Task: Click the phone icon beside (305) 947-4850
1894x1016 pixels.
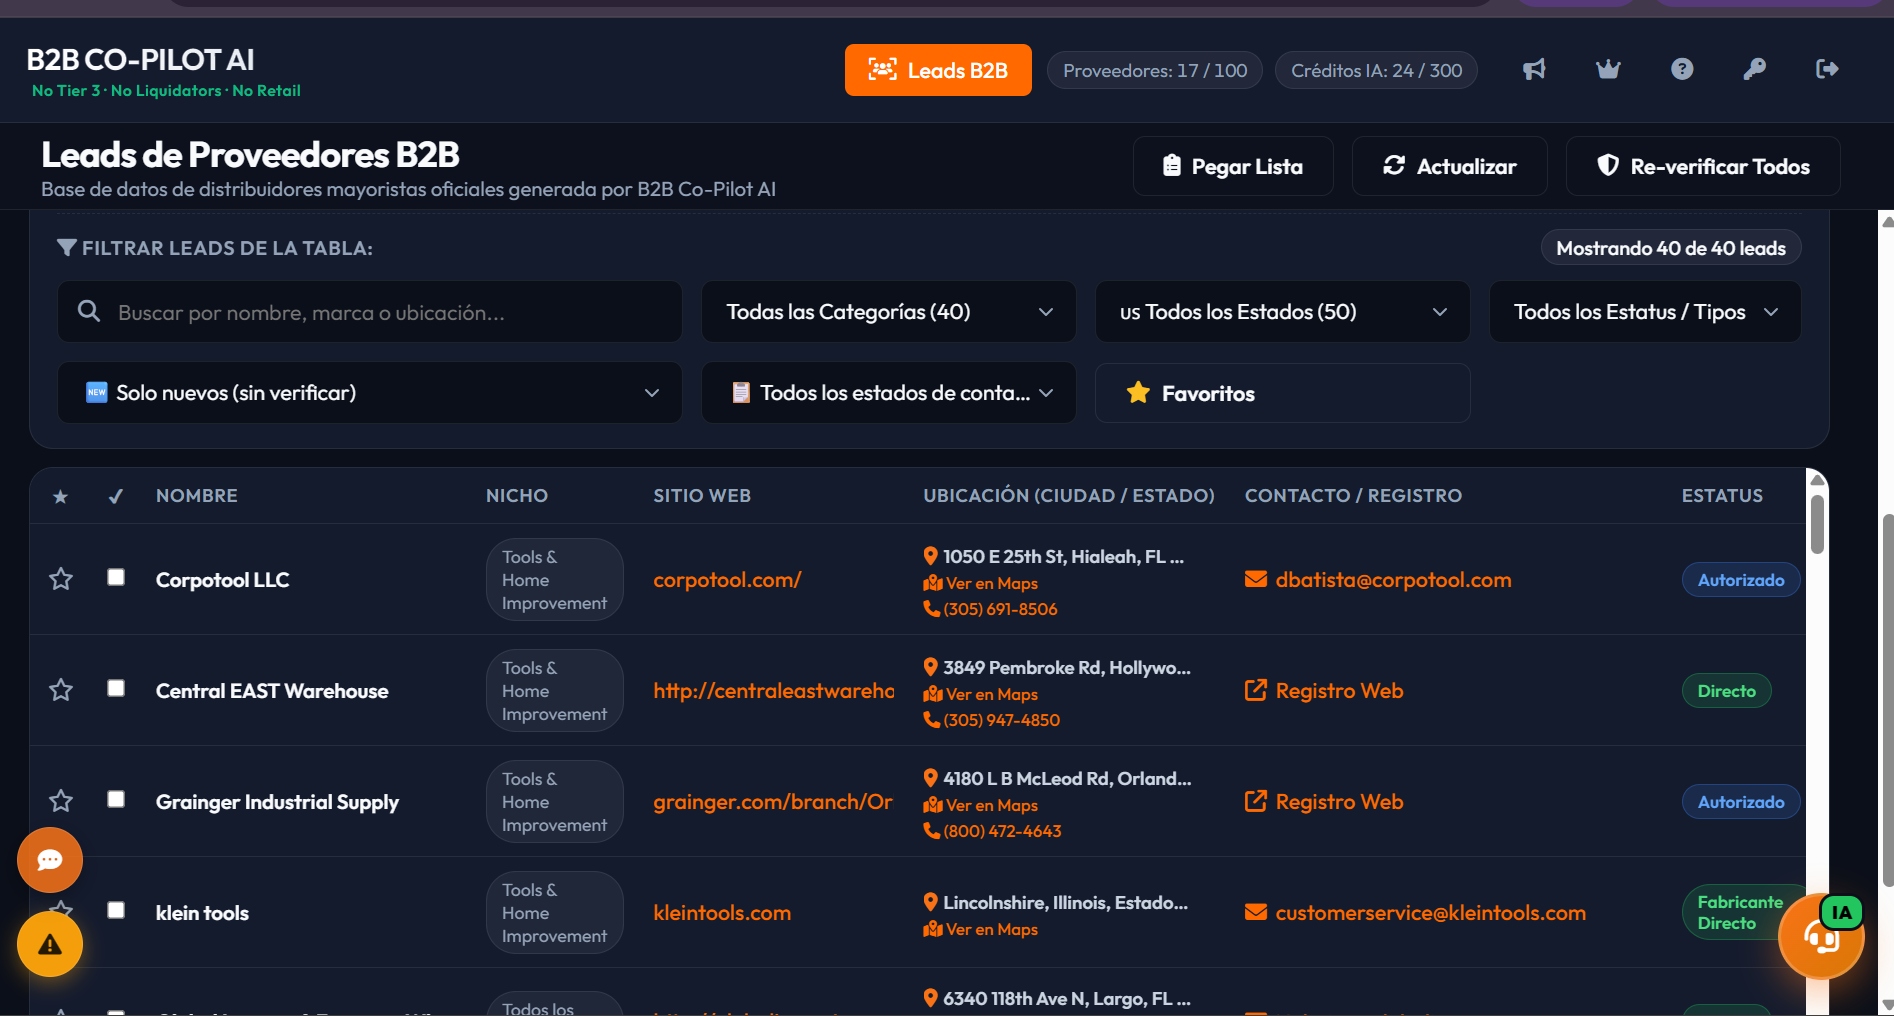Action: coord(932,720)
